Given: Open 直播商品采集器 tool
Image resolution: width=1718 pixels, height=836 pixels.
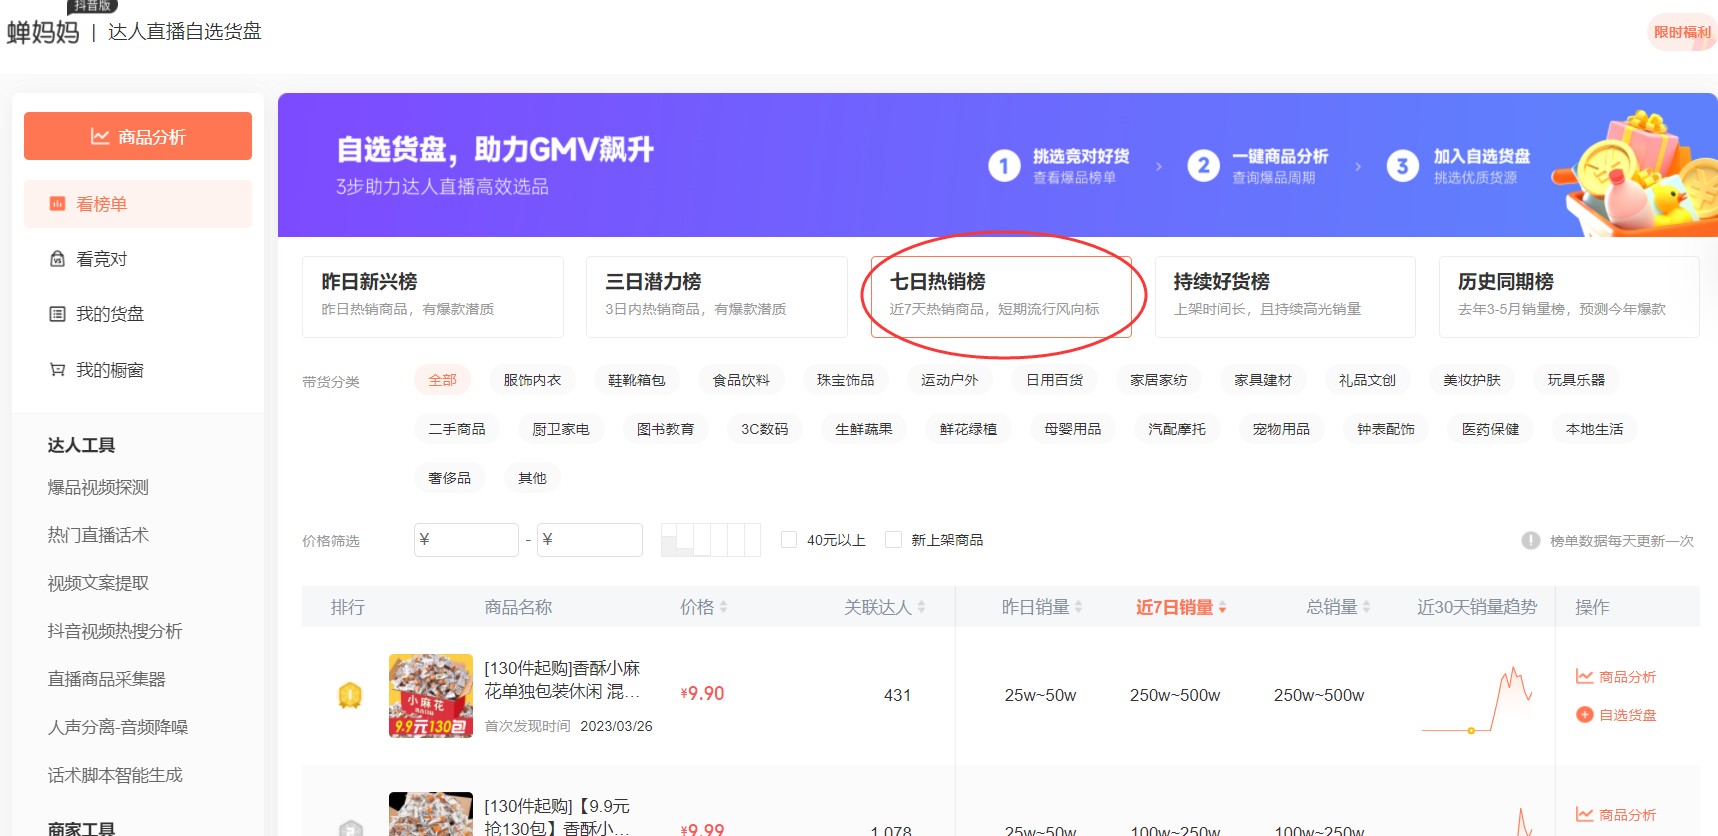Looking at the screenshot, I should pyautogui.click(x=107, y=679).
